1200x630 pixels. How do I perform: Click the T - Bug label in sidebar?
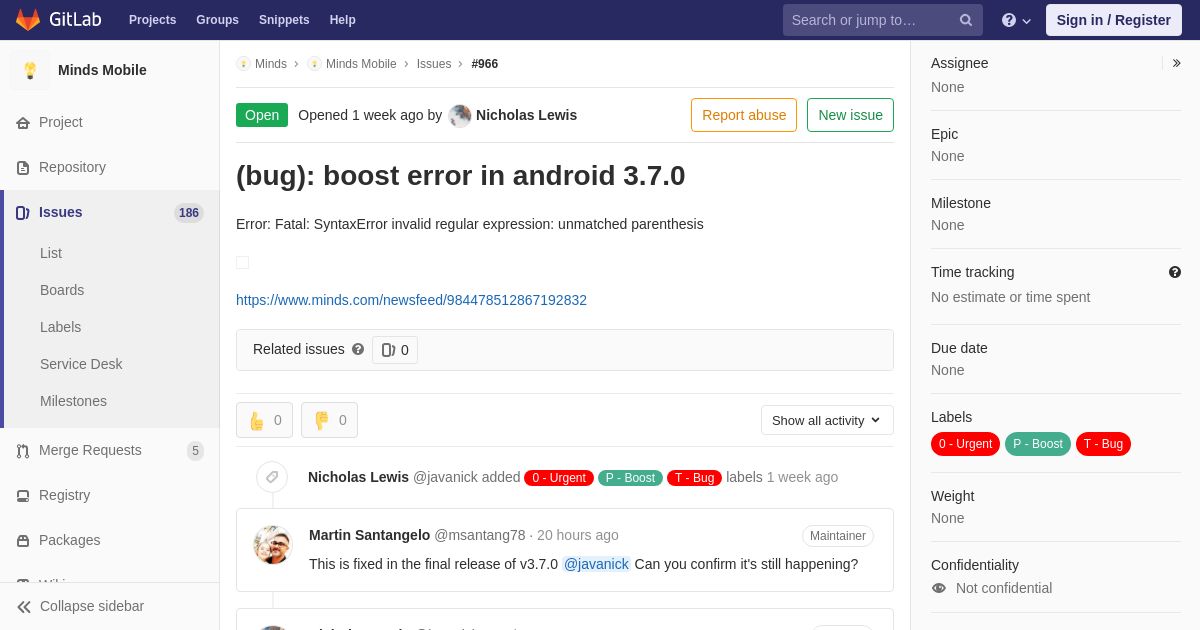[x=1103, y=444]
